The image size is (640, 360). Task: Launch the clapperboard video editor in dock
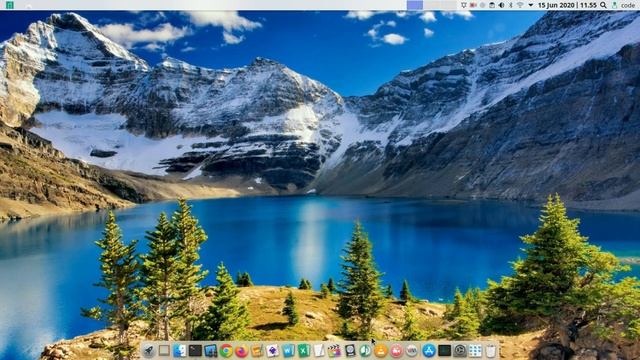tap(334, 350)
